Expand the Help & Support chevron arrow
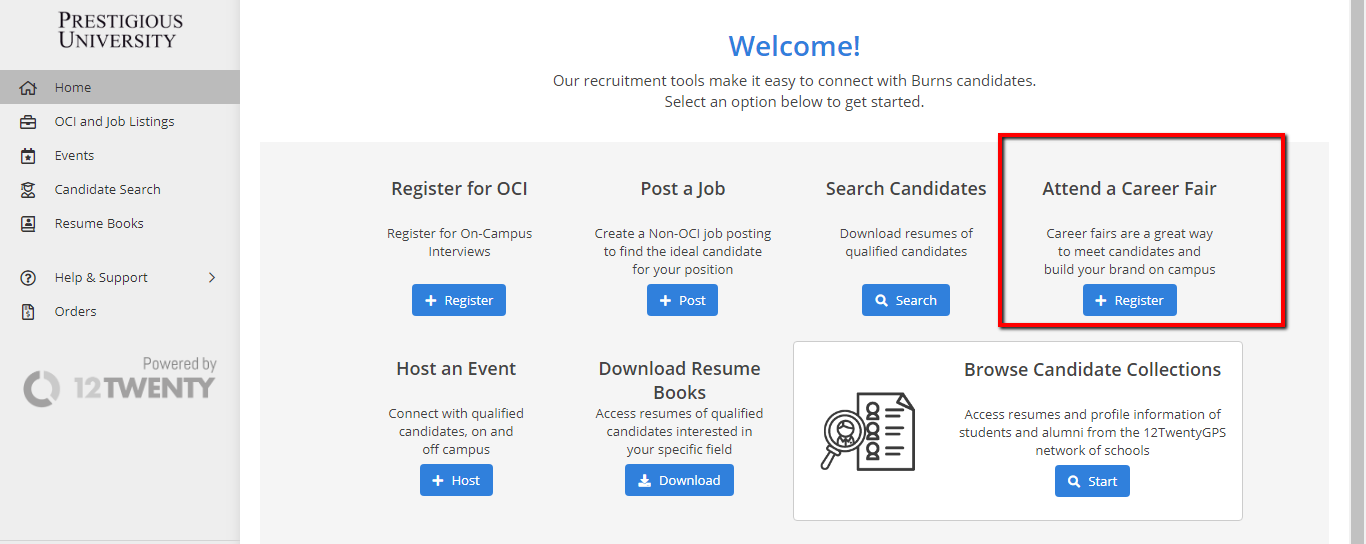 pos(211,278)
